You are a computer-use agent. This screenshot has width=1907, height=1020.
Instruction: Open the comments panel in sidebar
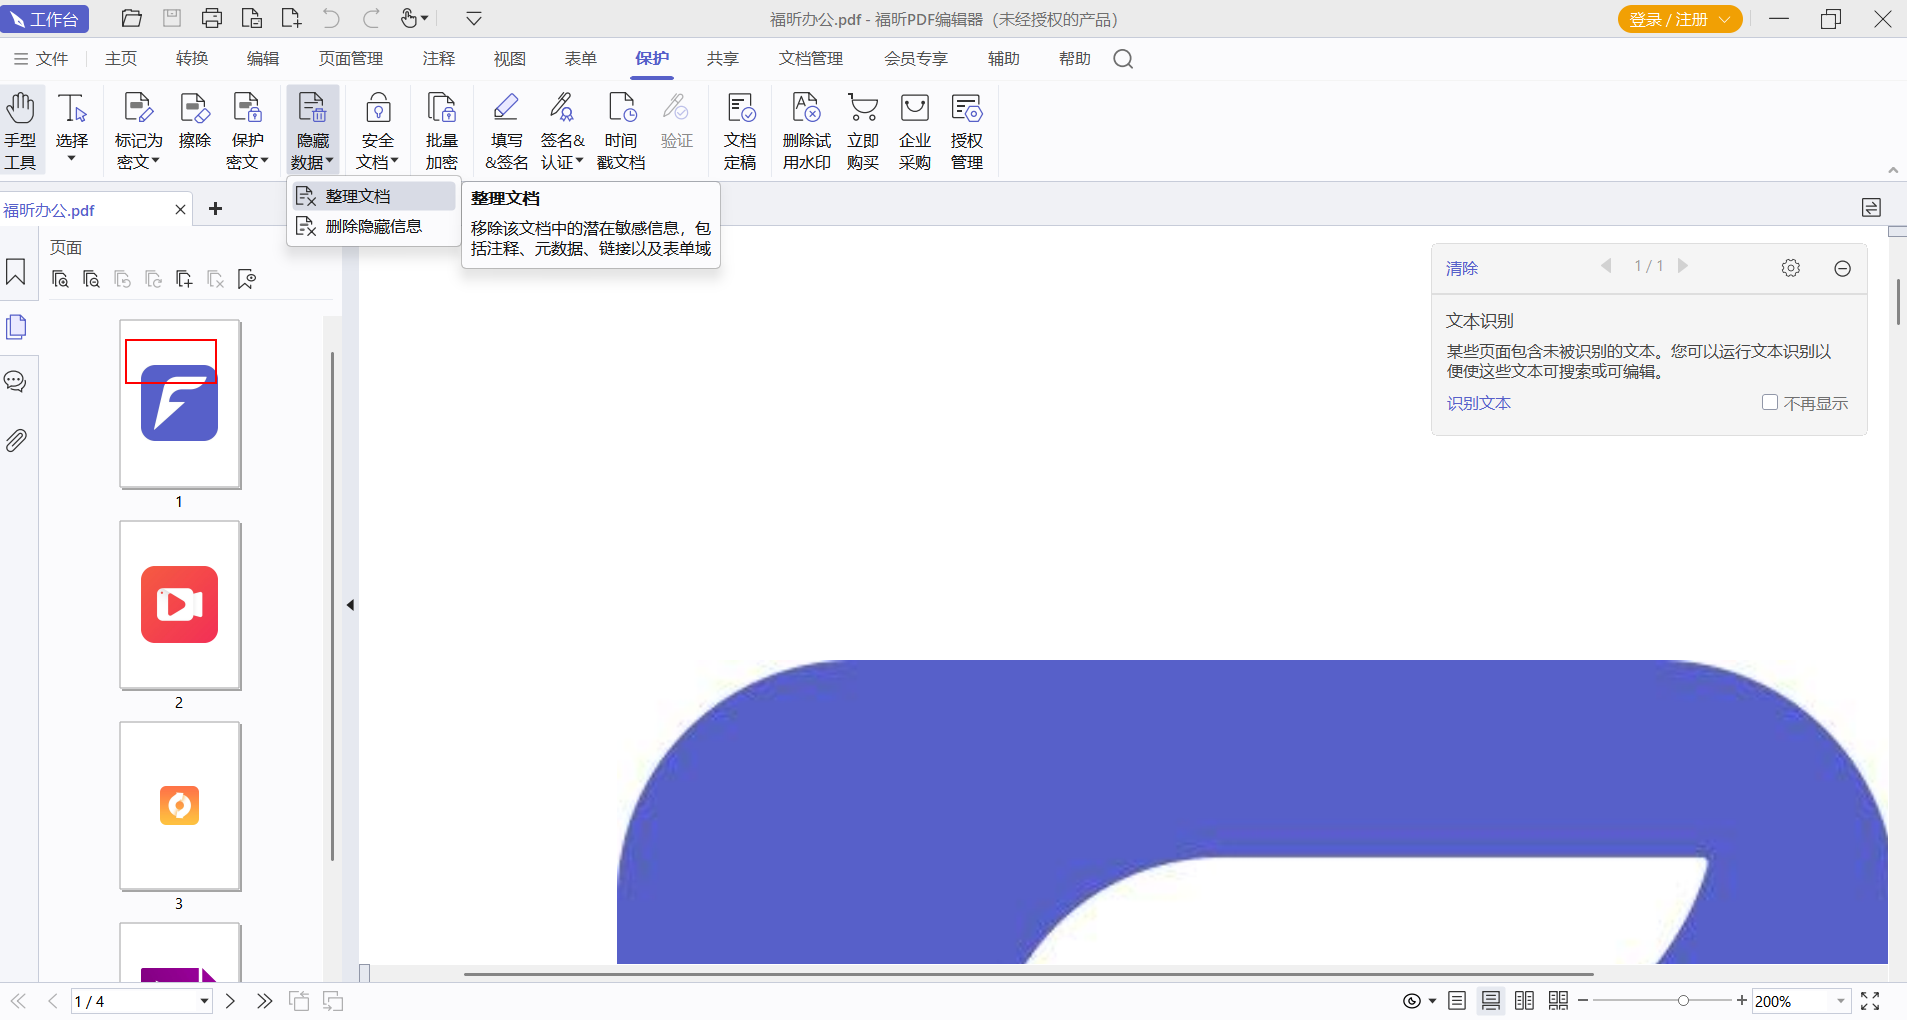(16, 382)
